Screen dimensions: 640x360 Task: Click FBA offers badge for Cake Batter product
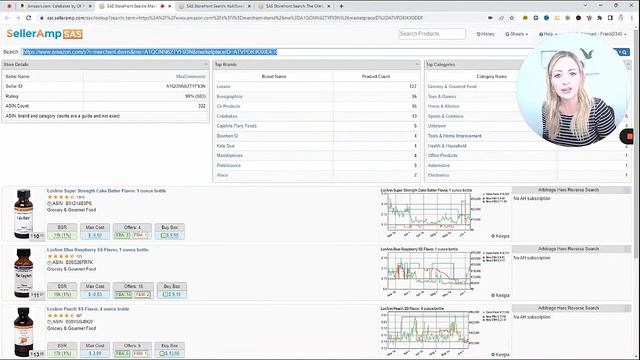tap(122, 236)
